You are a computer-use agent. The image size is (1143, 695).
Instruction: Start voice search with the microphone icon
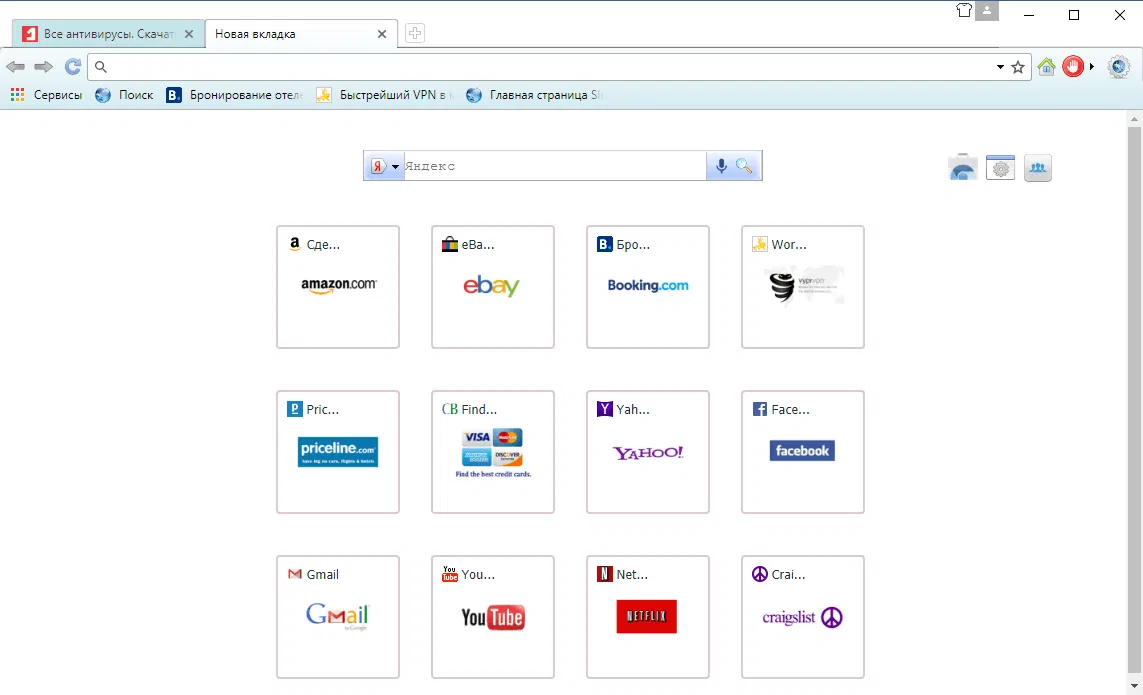(721, 166)
